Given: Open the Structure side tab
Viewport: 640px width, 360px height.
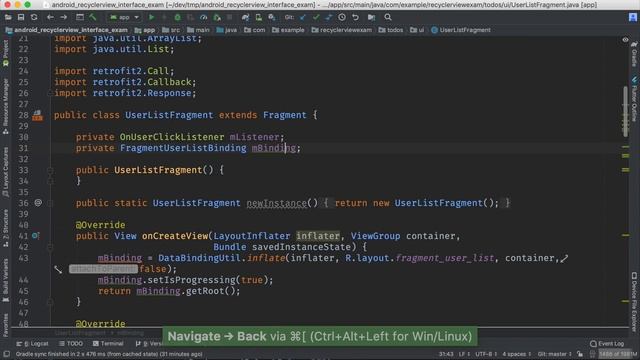Looking at the screenshot, I should click(6, 228).
